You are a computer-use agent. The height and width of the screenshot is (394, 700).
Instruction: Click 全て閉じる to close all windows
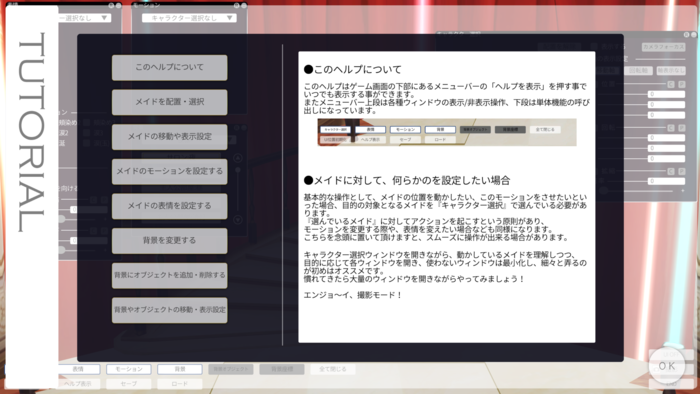(333, 369)
